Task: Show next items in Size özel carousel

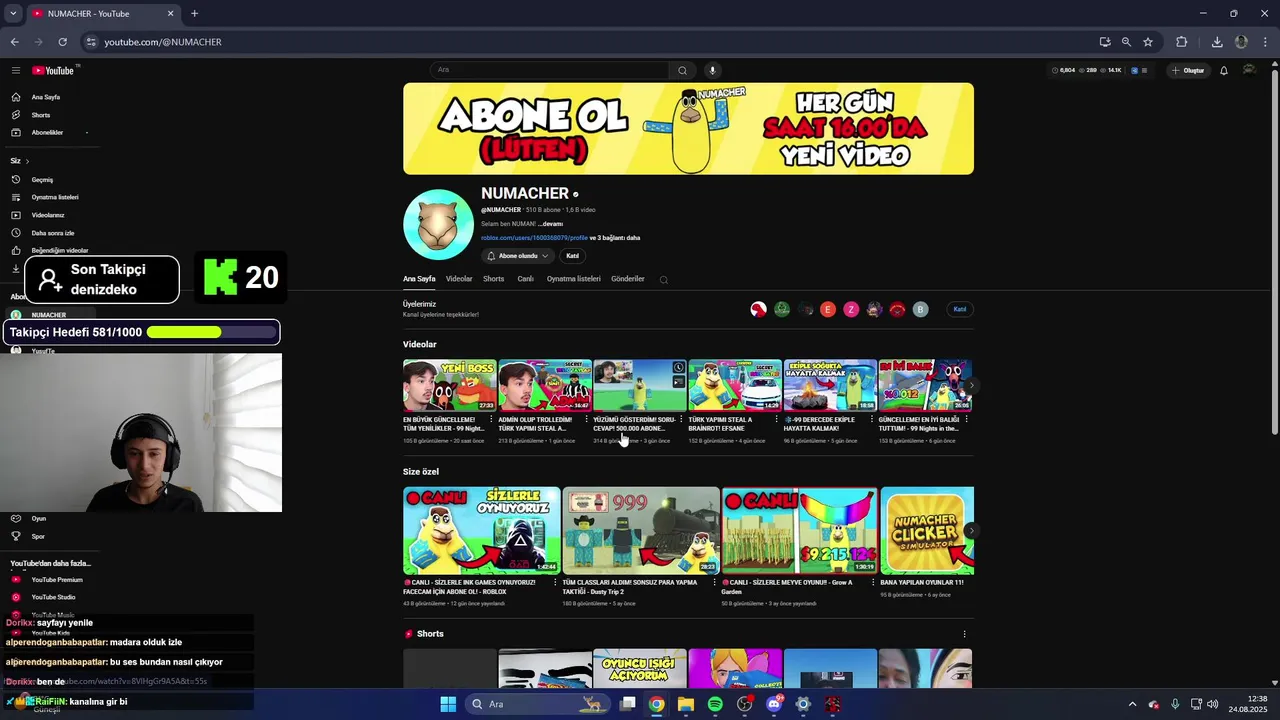Action: click(x=971, y=531)
